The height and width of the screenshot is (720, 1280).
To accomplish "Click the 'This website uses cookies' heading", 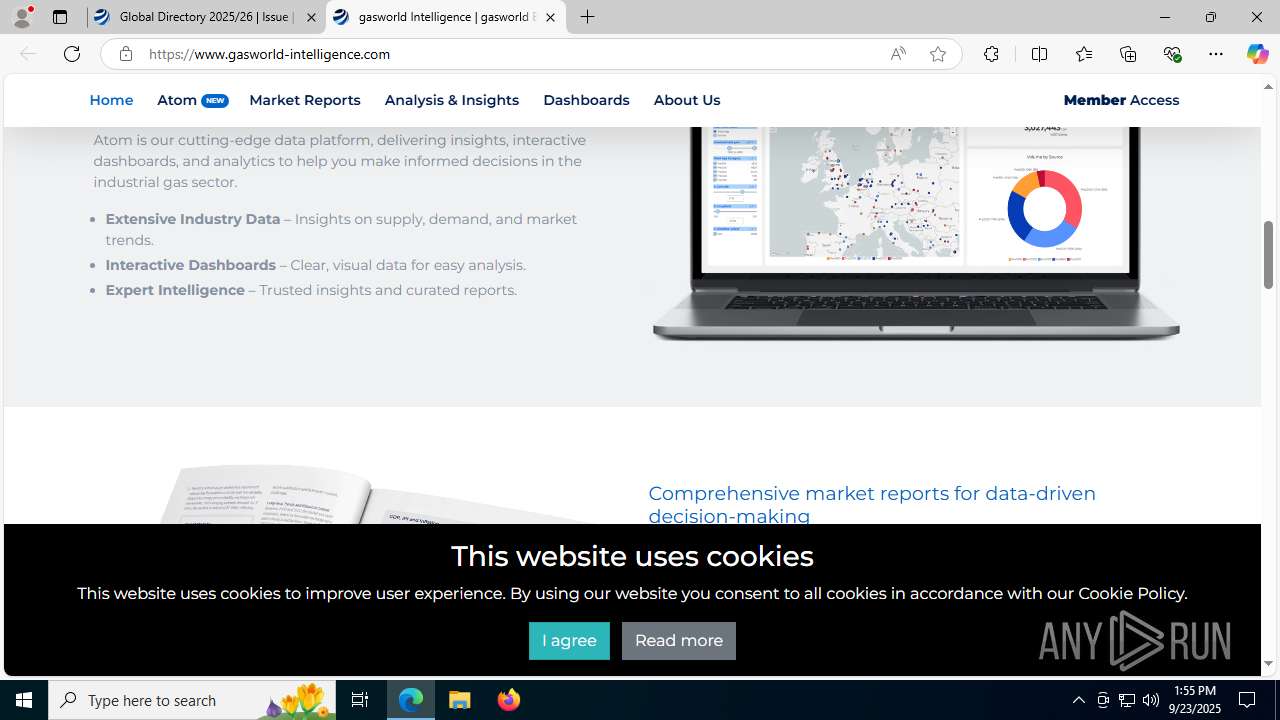I will [632, 556].
